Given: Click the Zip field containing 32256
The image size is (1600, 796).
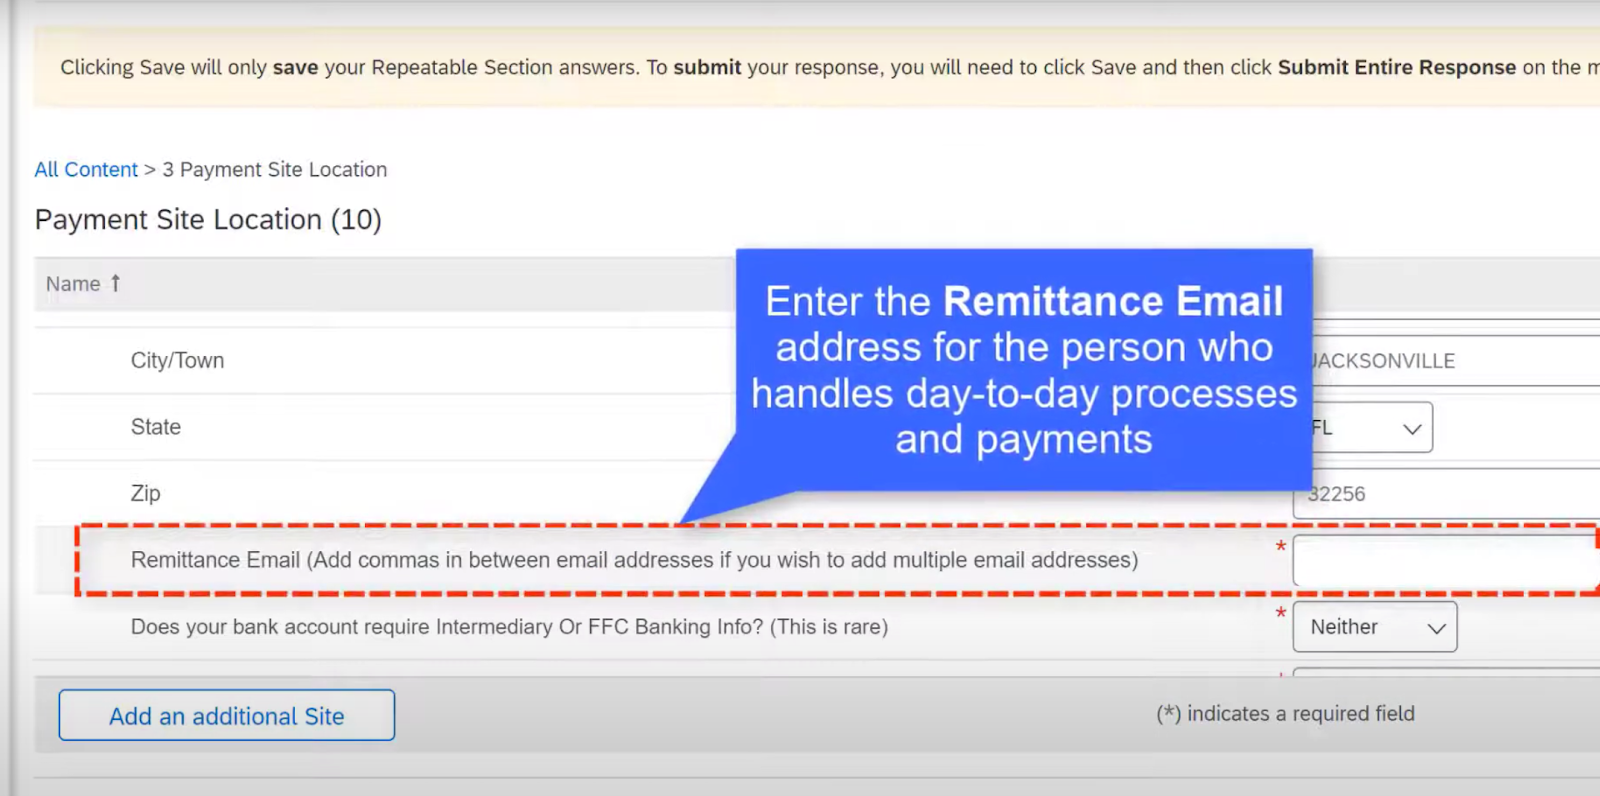Looking at the screenshot, I should pos(1447,494).
